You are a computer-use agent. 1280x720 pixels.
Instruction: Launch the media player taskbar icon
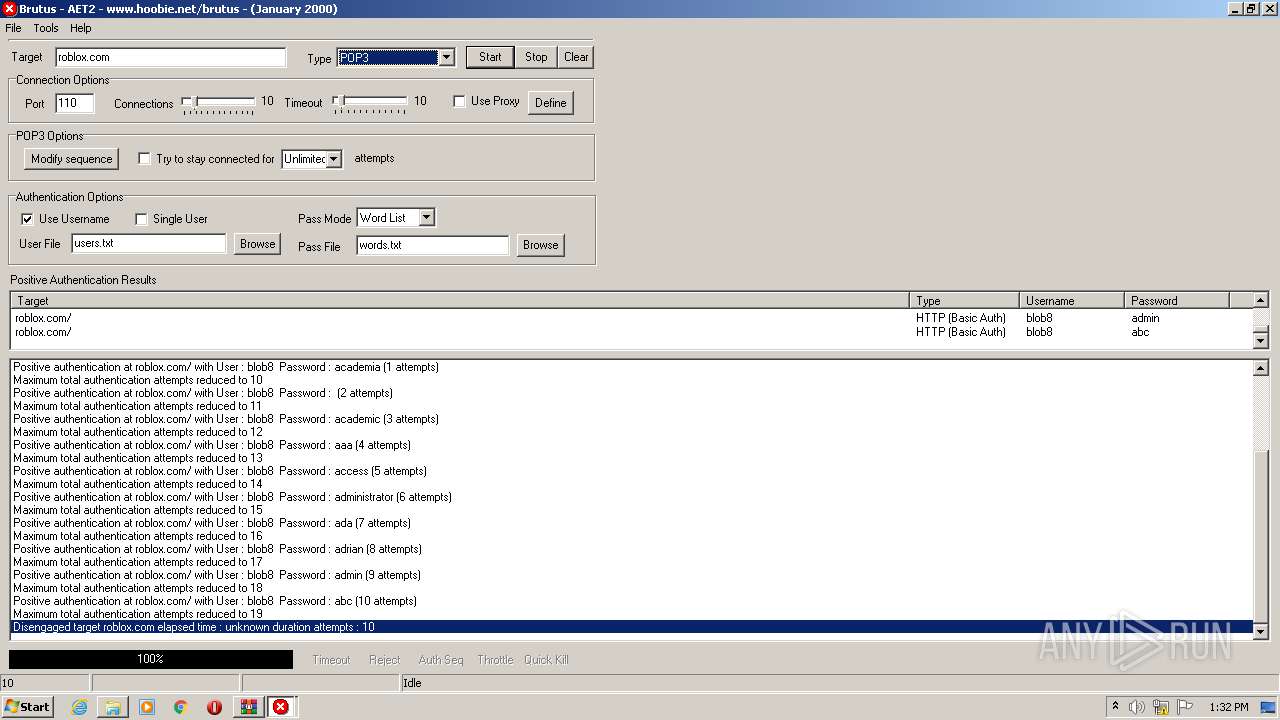[x=147, y=707]
